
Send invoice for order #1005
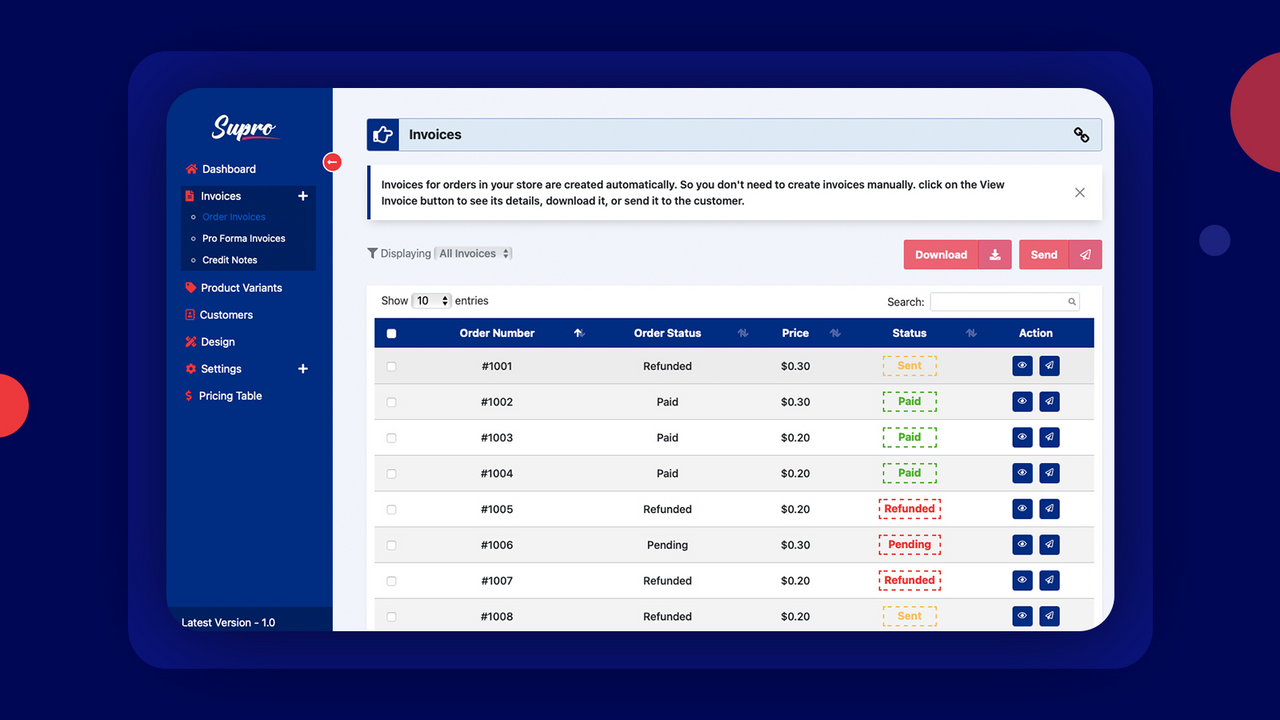point(1049,509)
